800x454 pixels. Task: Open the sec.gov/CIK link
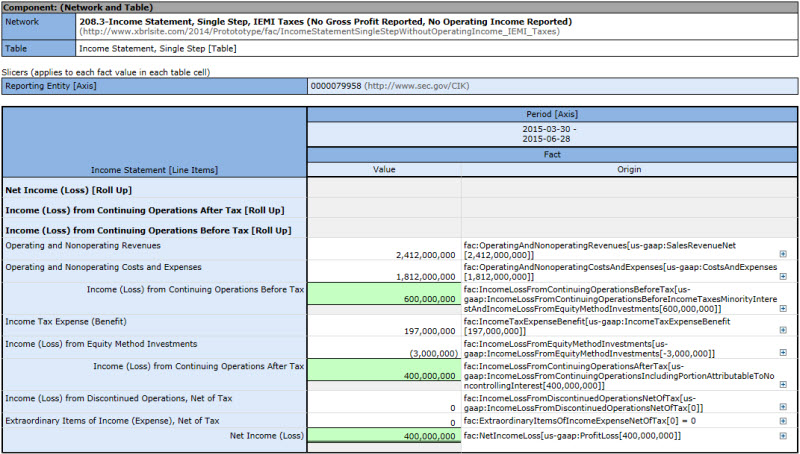tap(416, 86)
